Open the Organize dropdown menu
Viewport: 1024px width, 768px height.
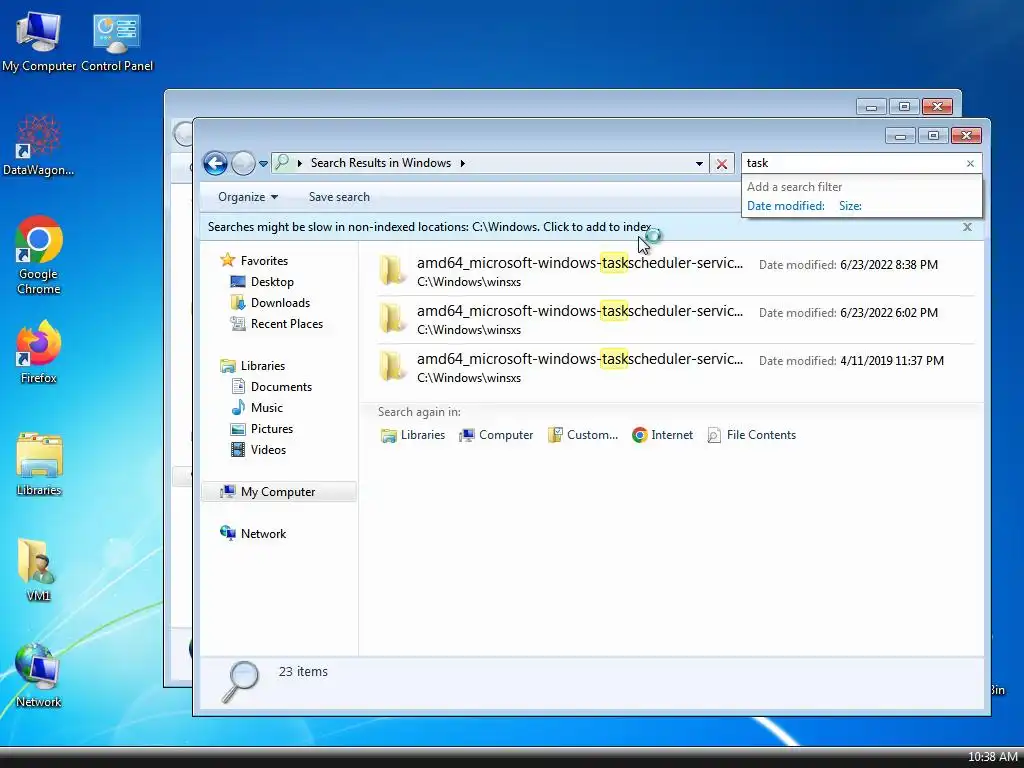[x=248, y=197]
